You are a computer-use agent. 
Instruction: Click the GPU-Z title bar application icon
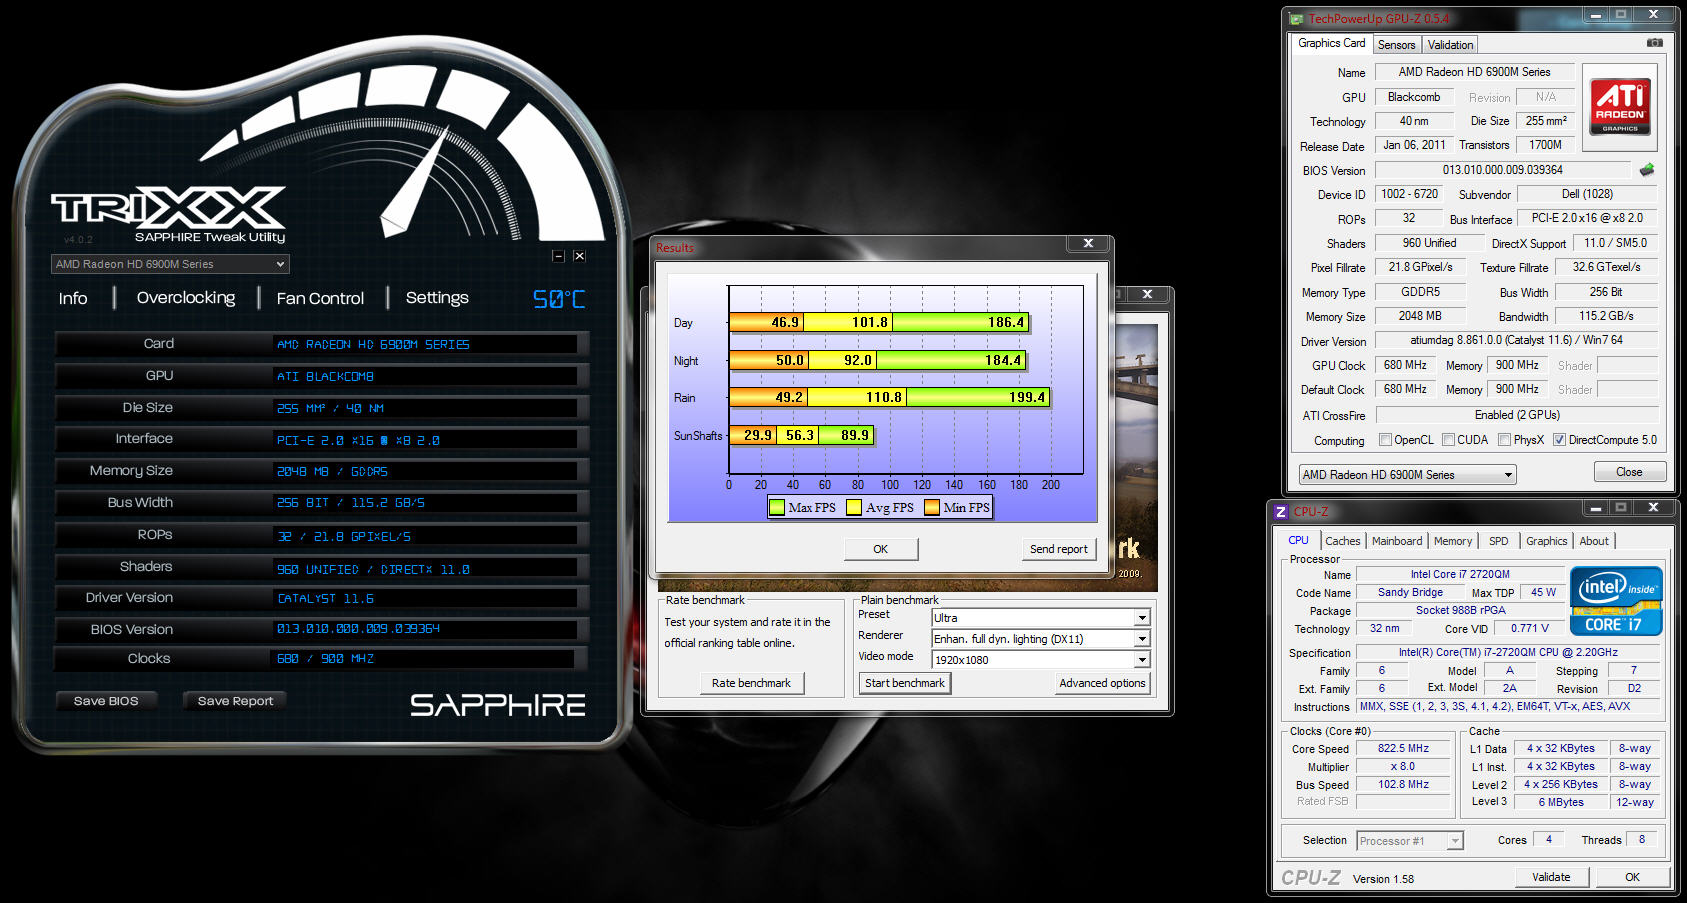click(1297, 19)
